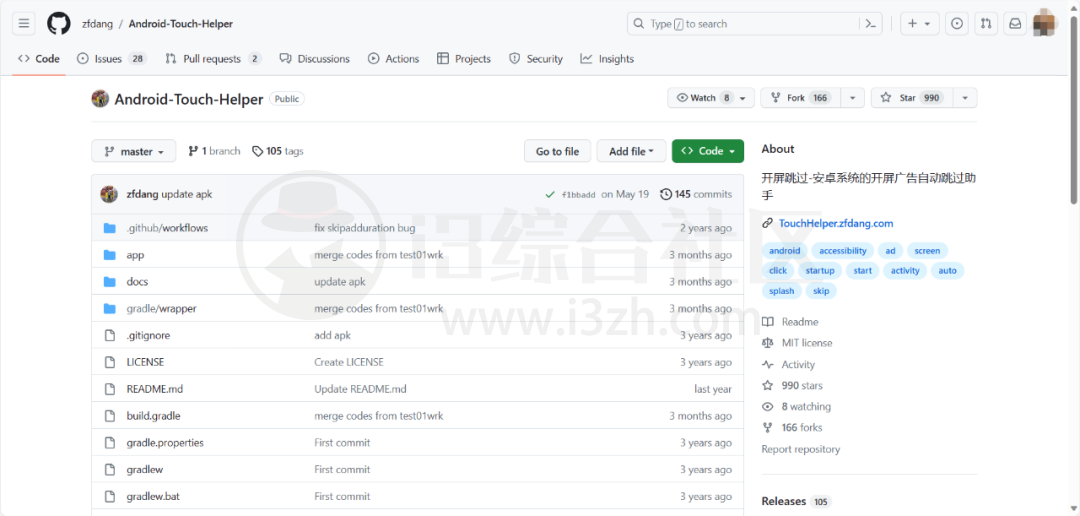Open the Pull requests tab
1080x516 pixels.
pyautogui.click(x=214, y=59)
